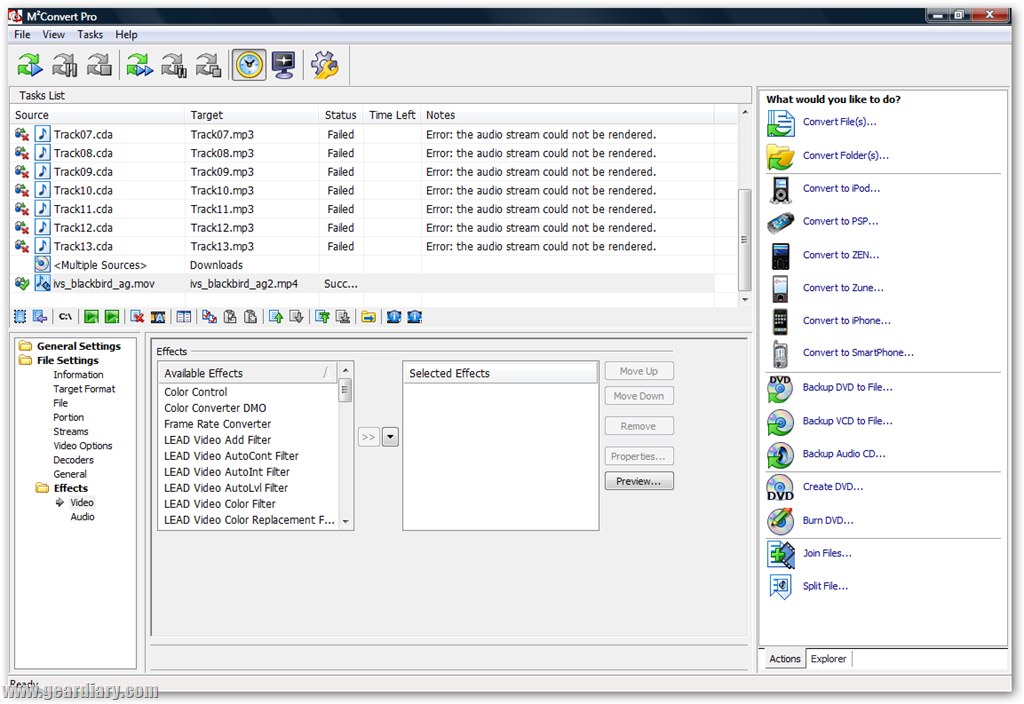This screenshot has width=1024, height=704.
Task: Click the music note icon beside Track07.cda
Action: coord(42,134)
